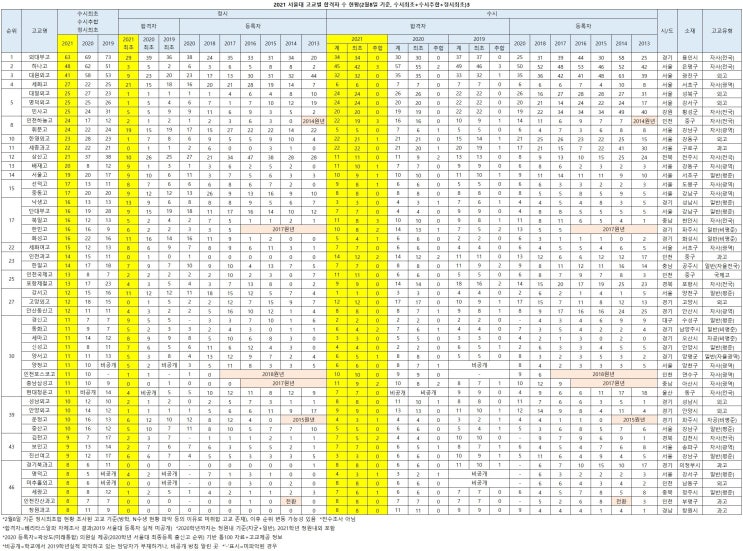Image resolution: width=743 pixels, height=551 pixels.
Task: Click the 대원외고 school name cell
Action: tap(39, 75)
